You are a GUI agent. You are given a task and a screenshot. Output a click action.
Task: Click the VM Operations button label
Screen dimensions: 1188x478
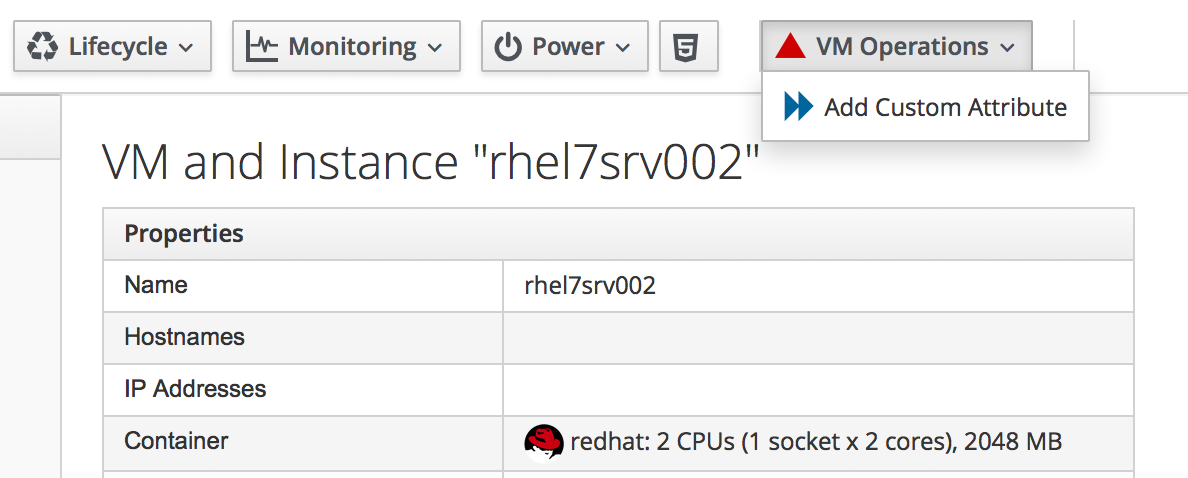pos(901,47)
